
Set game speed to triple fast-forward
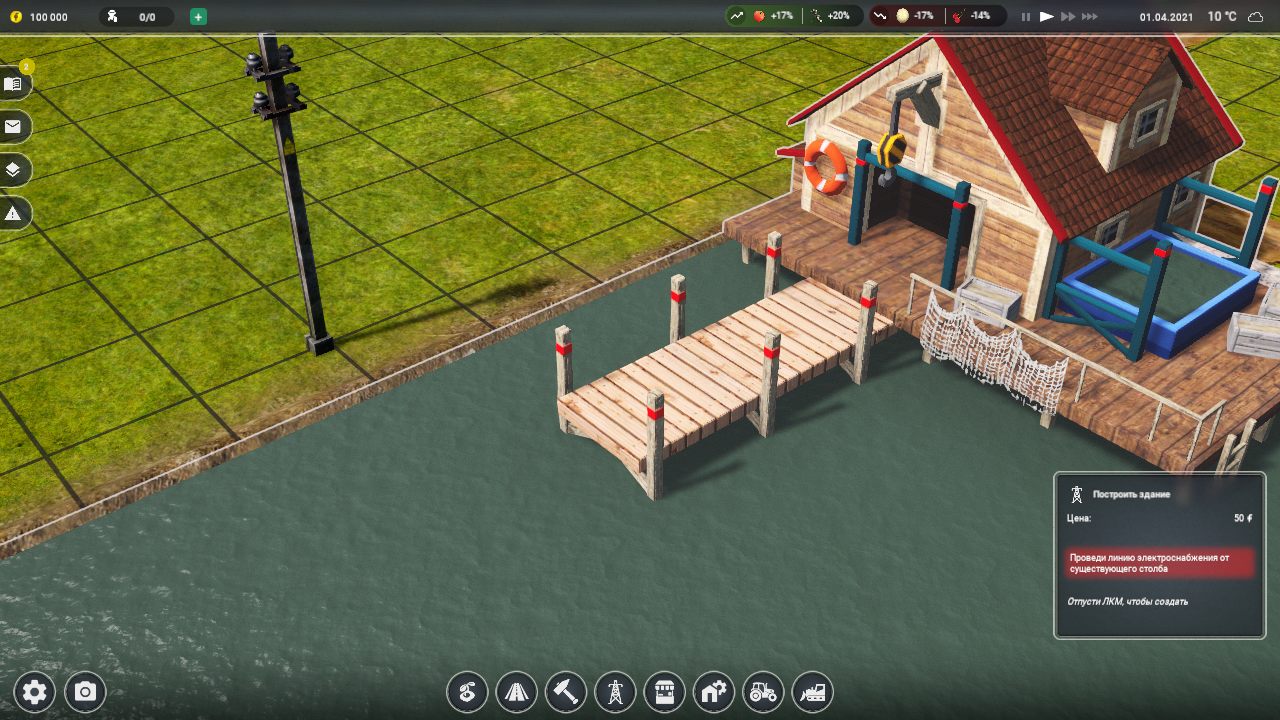(x=1090, y=17)
